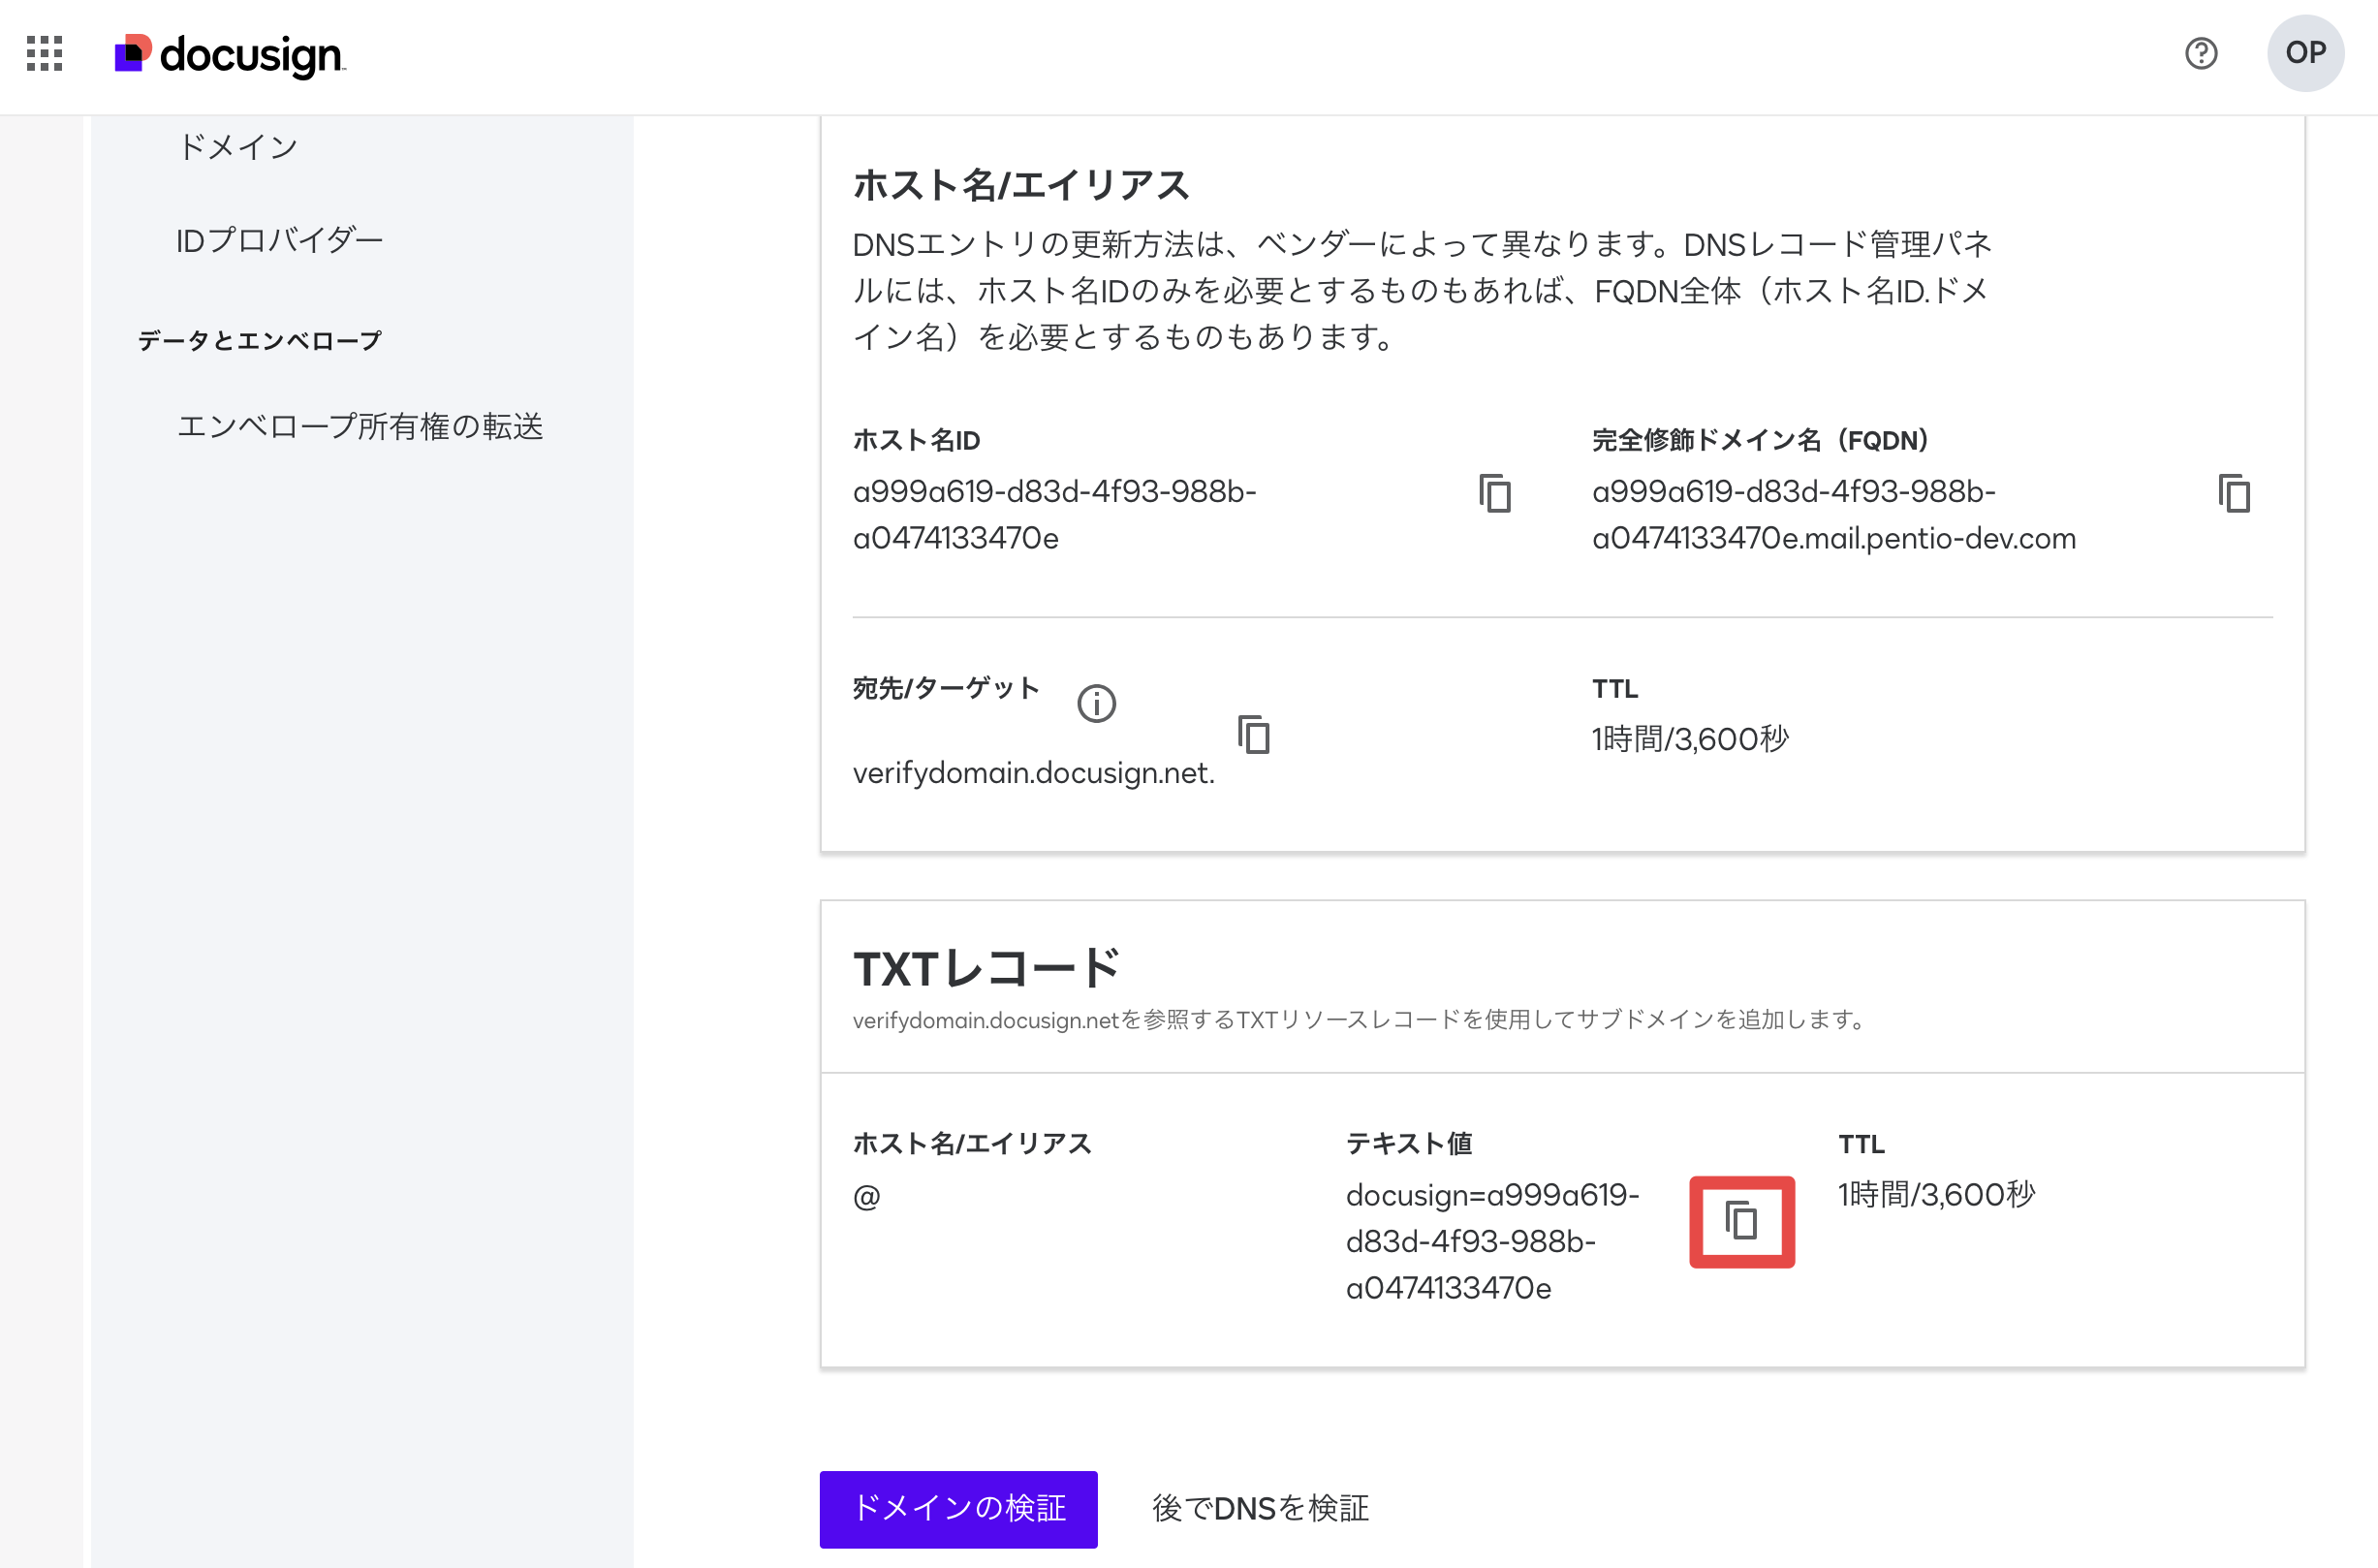Image resolution: width=2378 pixels, height=1568 pixels.
Task: Show info for 宛先/ターゲット
Action: click(1096, 703)
